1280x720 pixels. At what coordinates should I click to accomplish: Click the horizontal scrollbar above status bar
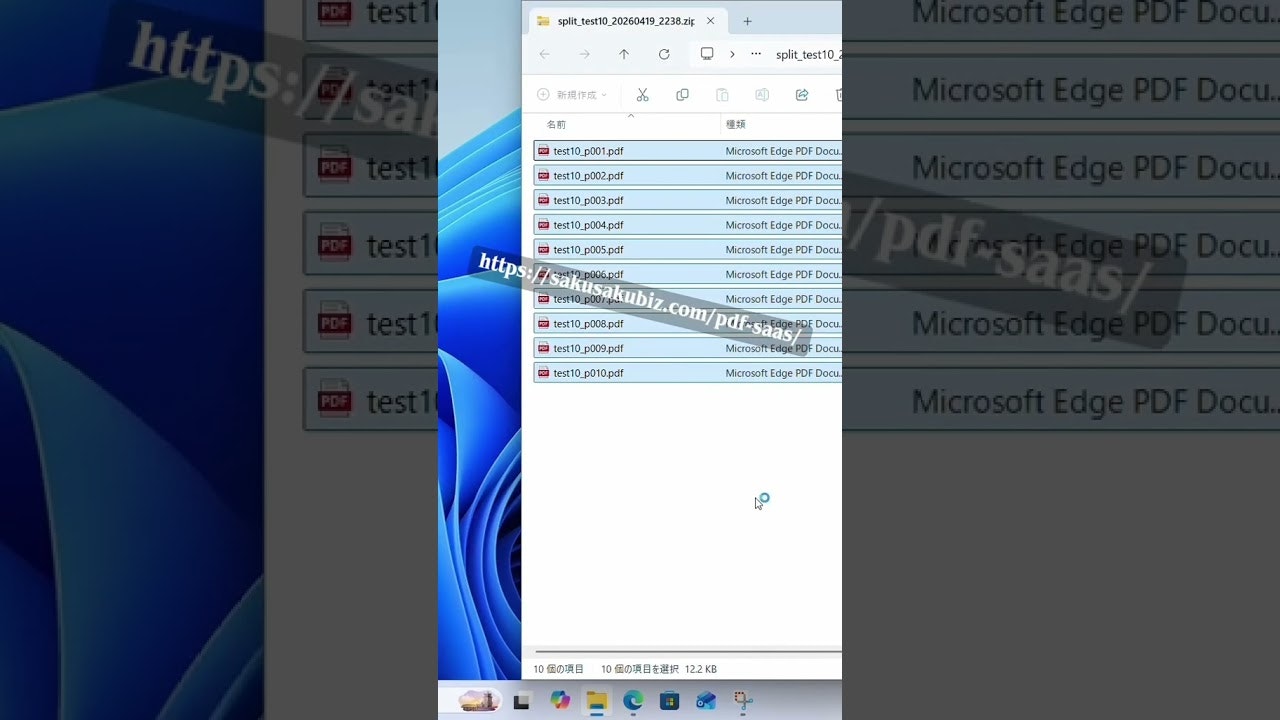click(x=689, y=651)
